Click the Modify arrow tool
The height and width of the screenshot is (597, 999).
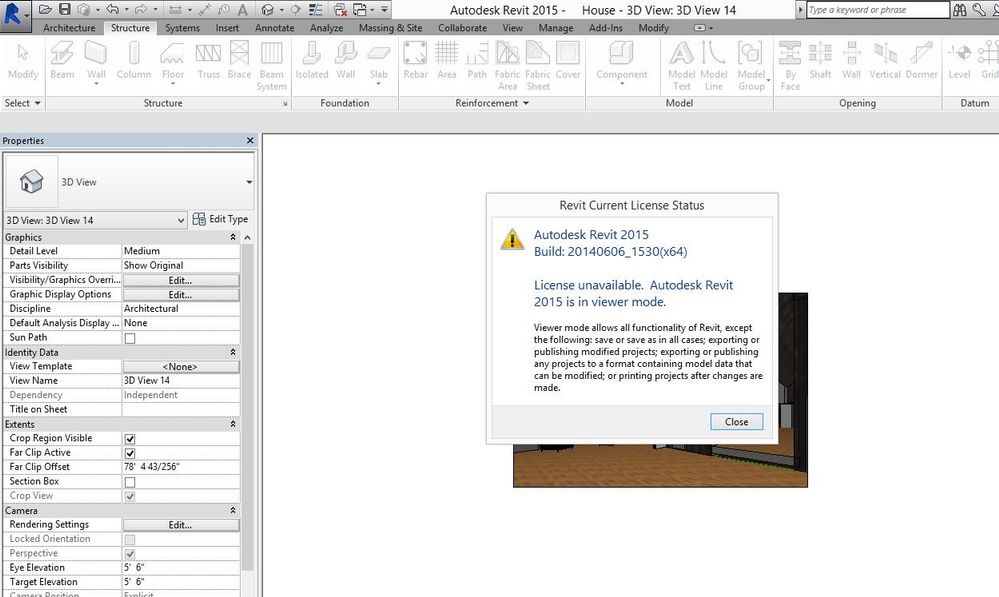click(23, 61)
